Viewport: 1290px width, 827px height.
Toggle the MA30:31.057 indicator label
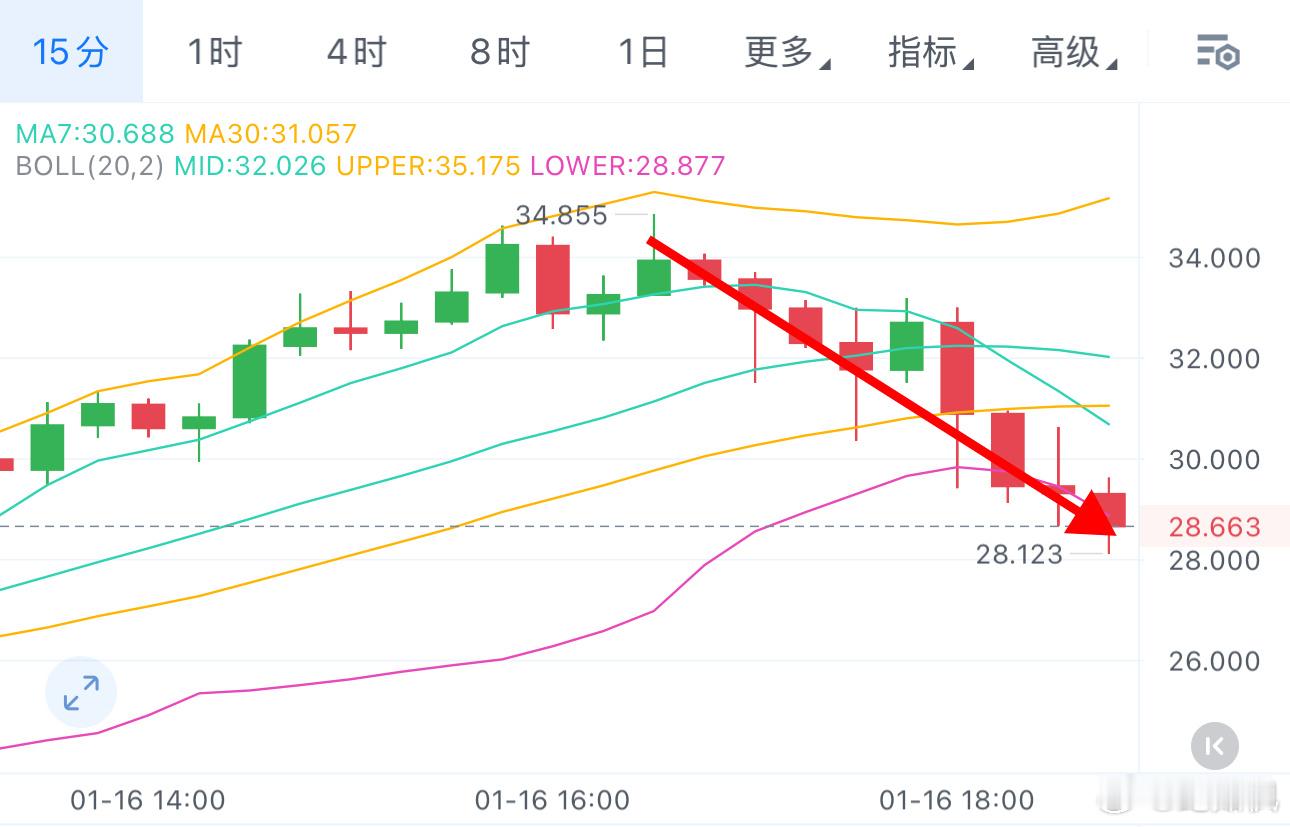point(270,131)
